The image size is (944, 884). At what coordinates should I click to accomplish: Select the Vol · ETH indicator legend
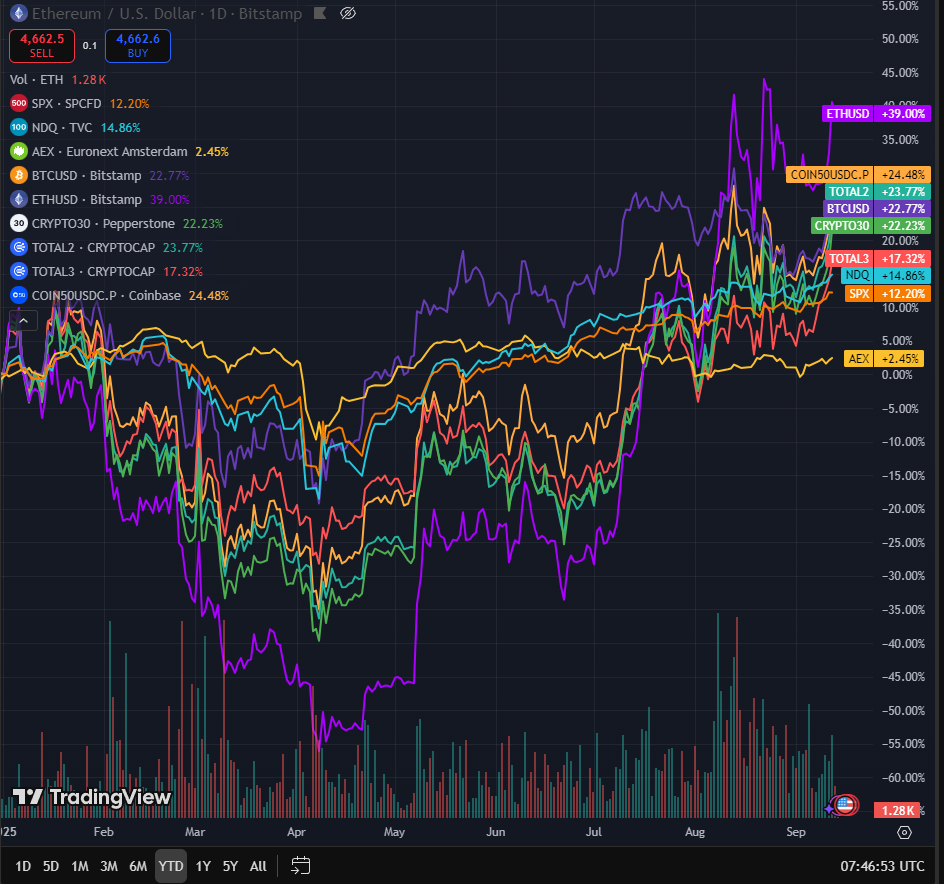tap(36, 79)
